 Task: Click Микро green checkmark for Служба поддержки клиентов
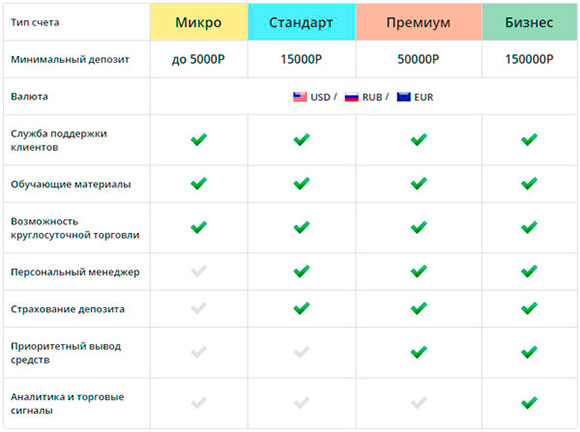coord(199,139)
